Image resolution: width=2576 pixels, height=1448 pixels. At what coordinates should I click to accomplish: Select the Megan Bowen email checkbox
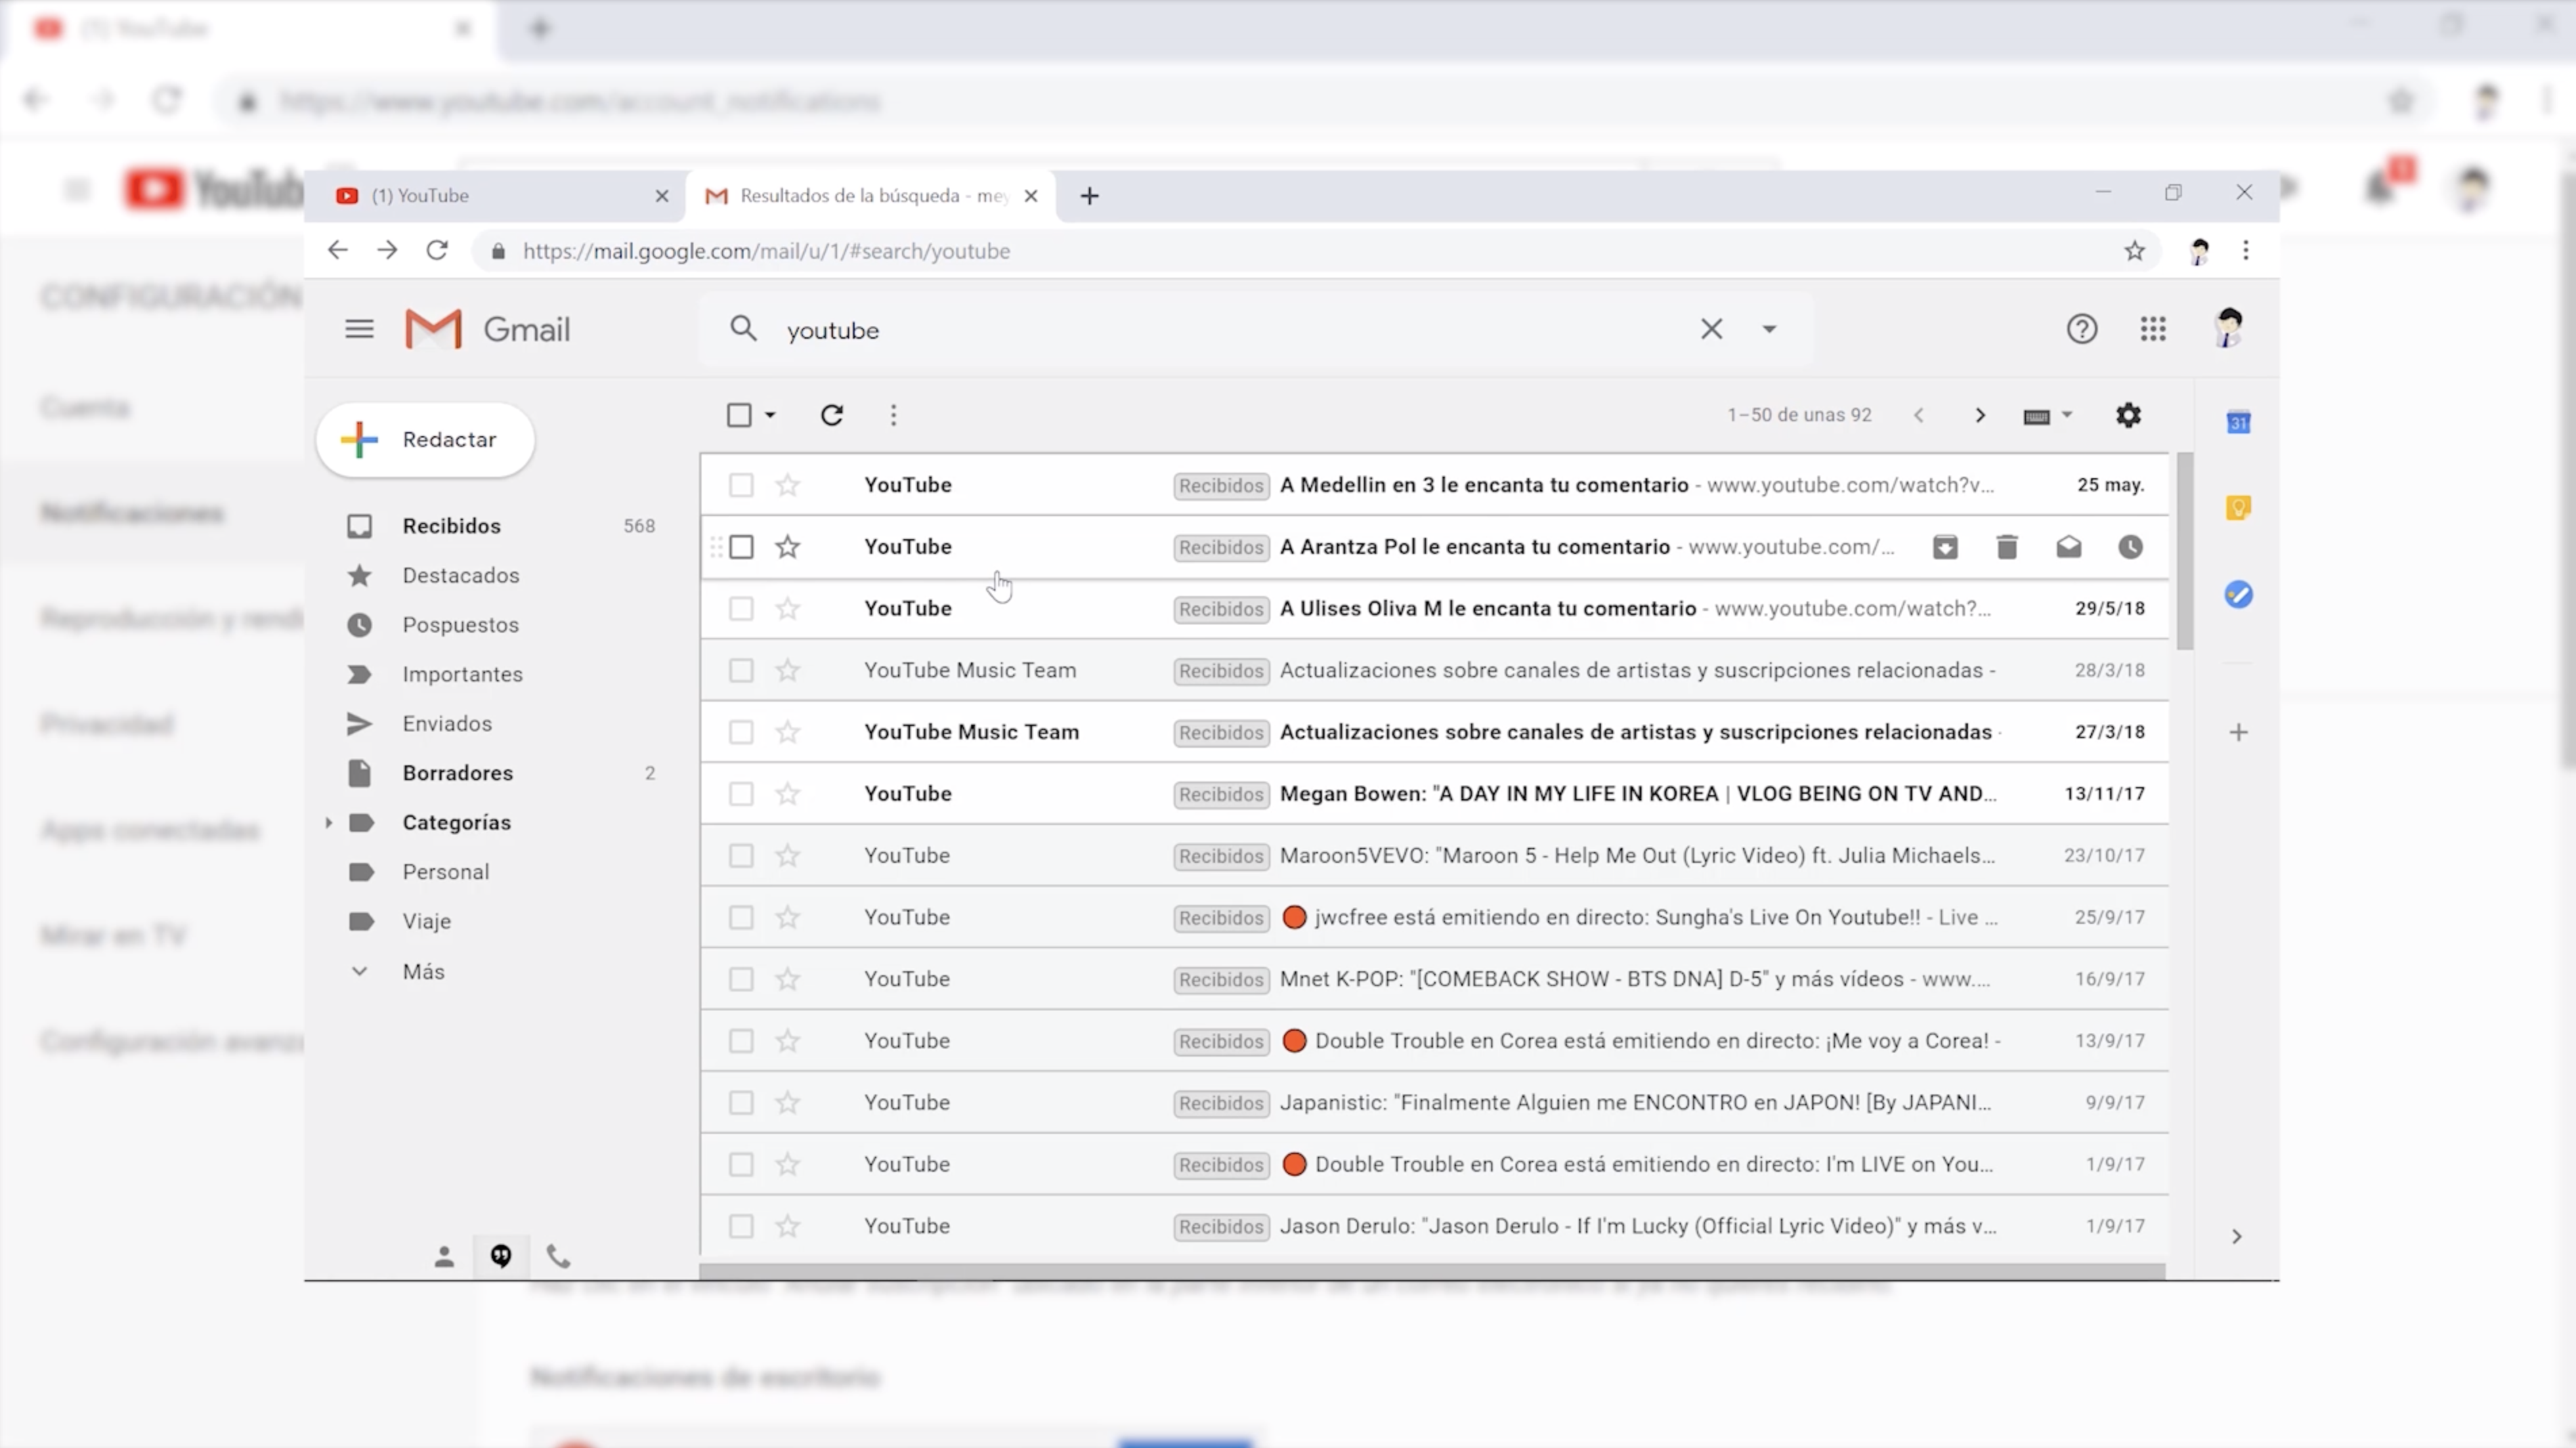[741, 794]
